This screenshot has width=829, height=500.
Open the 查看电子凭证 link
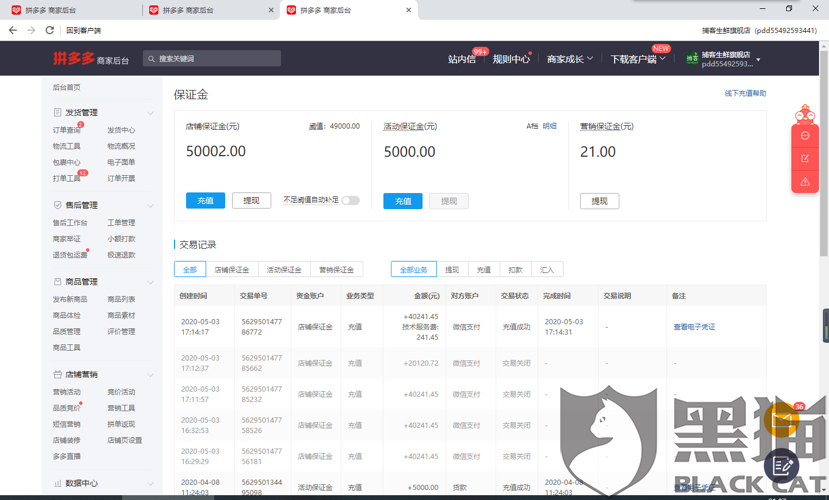point(694,327)
